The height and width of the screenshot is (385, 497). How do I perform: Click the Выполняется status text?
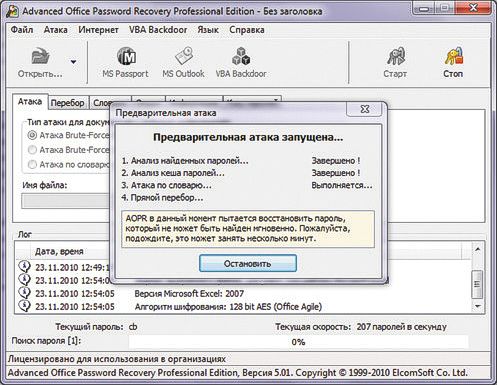tap(342, 185)
